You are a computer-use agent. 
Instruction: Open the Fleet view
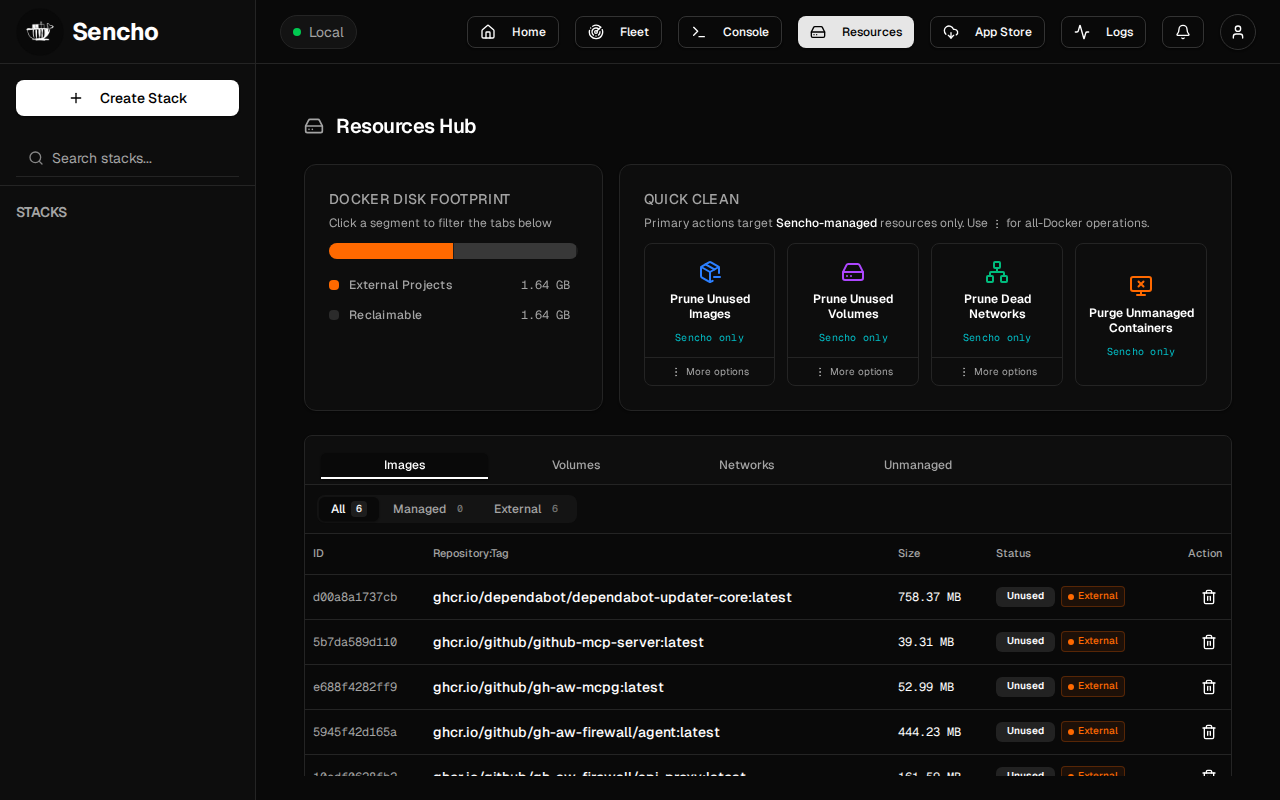point(619,32)
